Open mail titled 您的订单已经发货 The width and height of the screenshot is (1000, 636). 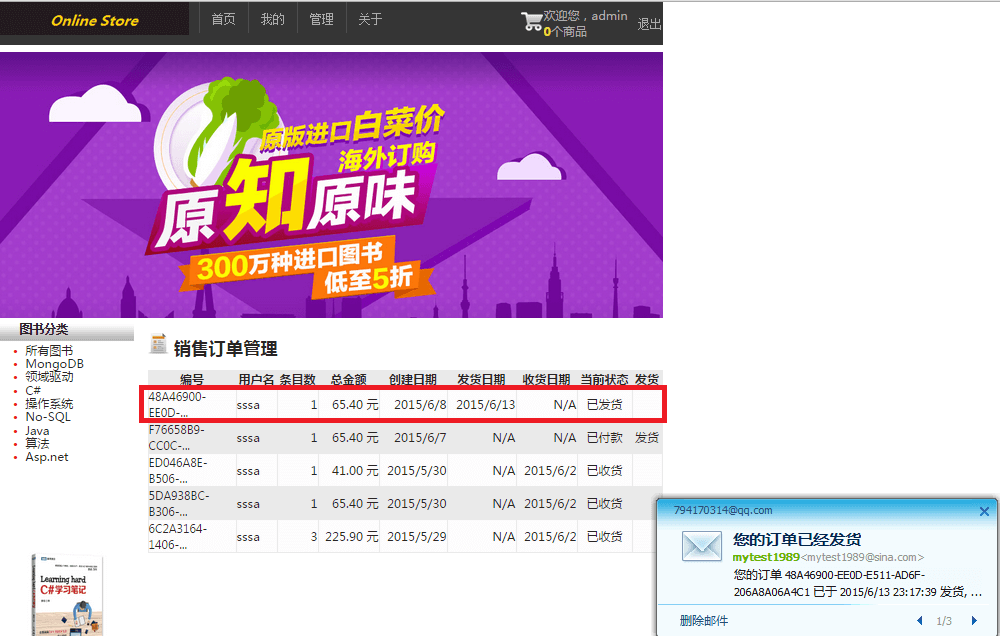click(x=797, y=540)
